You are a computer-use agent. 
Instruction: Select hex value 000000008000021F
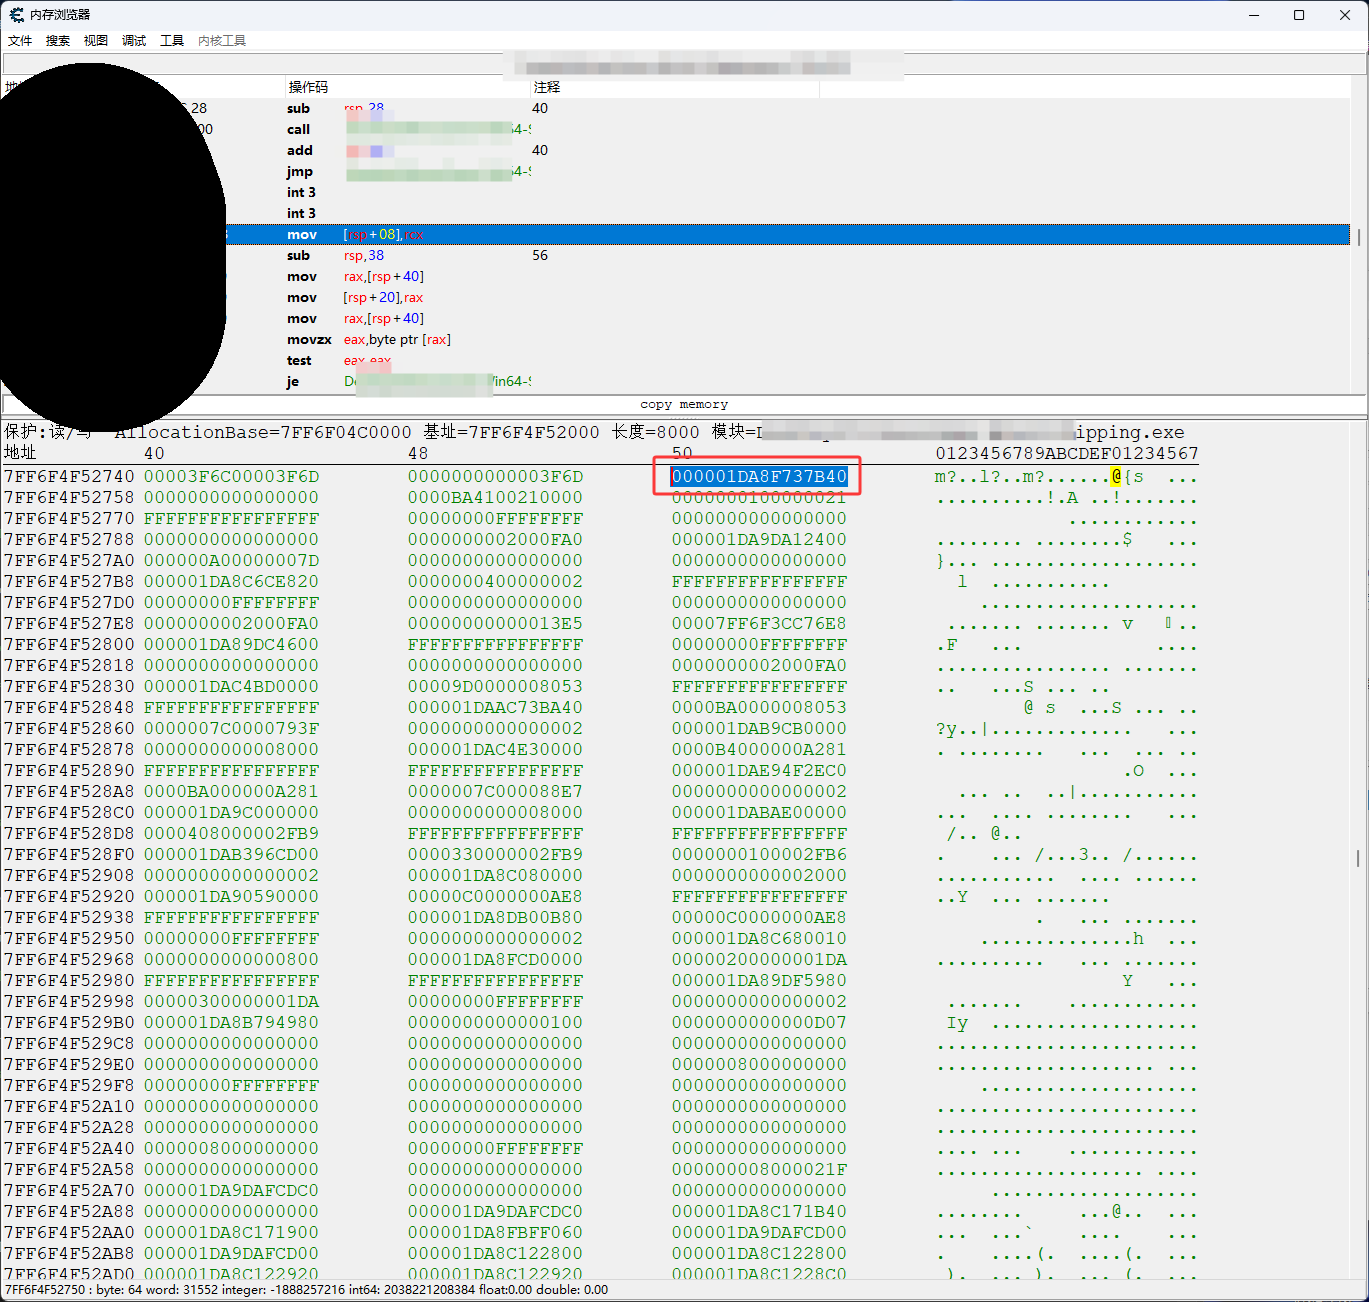[759, 1170]
